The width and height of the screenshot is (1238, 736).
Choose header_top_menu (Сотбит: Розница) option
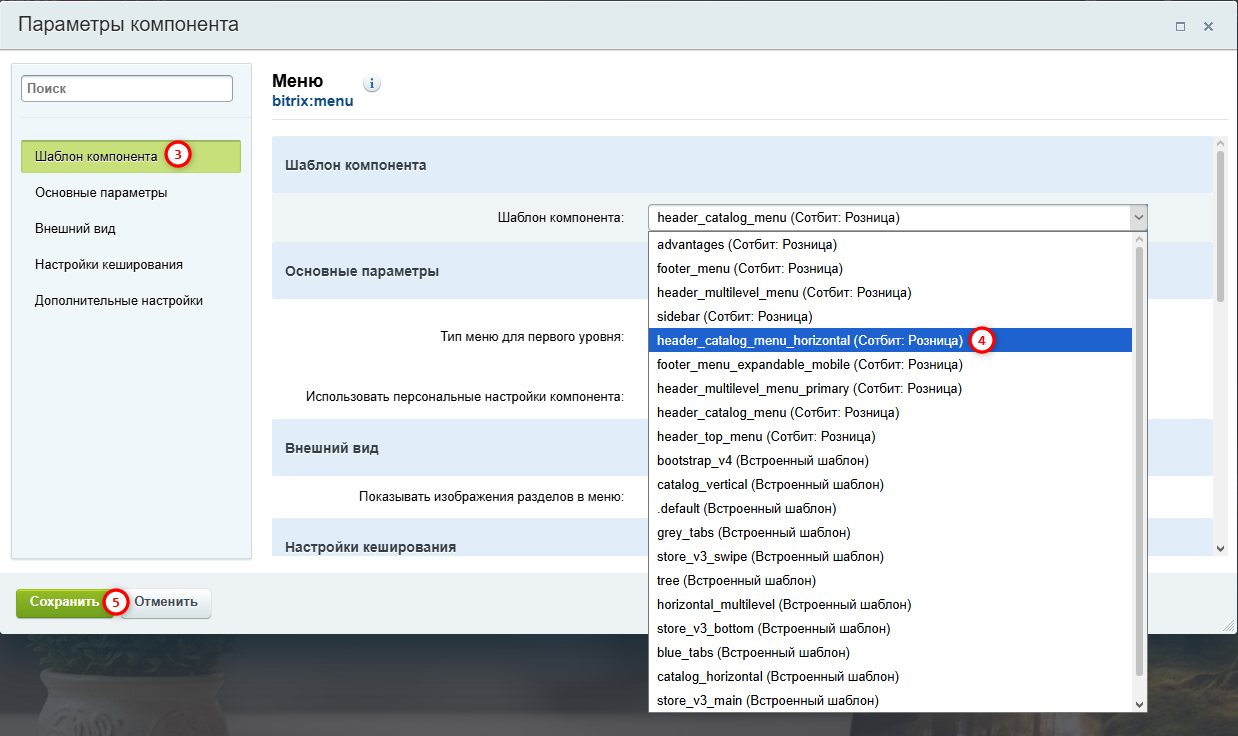pyautogui.click(x=890, y=436)
